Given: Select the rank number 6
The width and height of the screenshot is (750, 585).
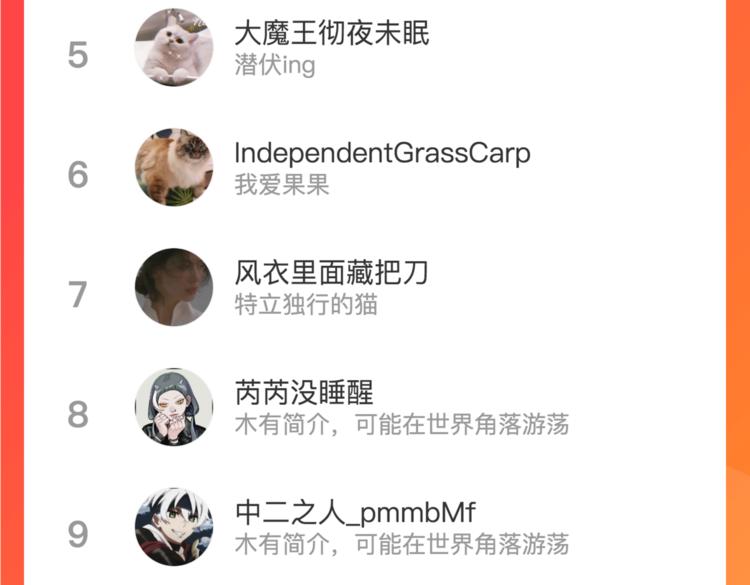Looking at the screenshot, I should click(78, 175).
